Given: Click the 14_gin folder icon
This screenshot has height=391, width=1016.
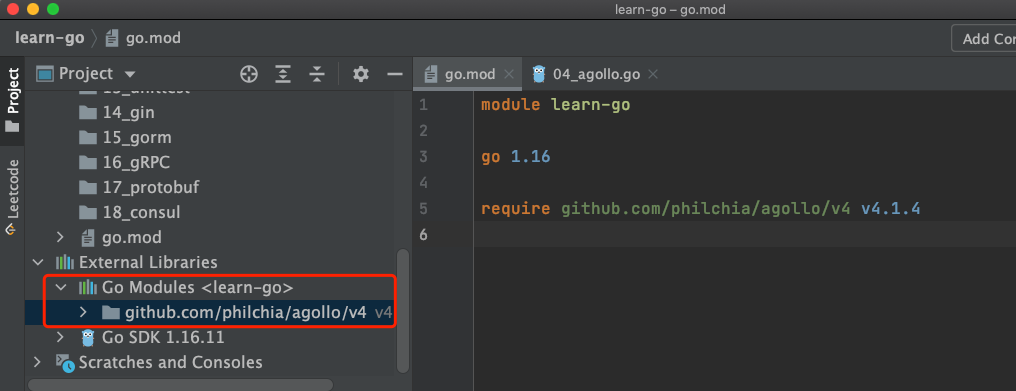Looking at the screenshot, I should pos(87,113).
